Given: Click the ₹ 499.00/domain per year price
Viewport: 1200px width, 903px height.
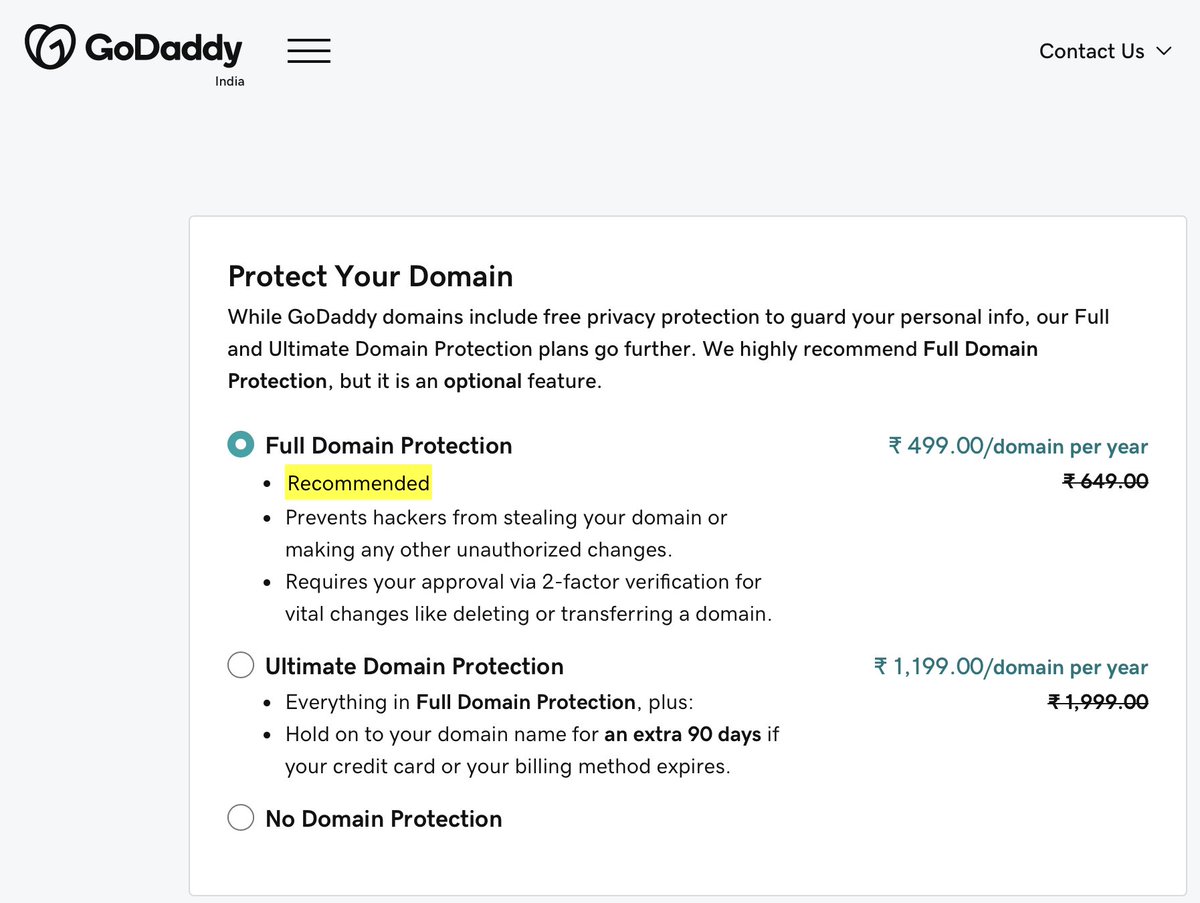Looking at the screenshot, I should coord(1018,447).
